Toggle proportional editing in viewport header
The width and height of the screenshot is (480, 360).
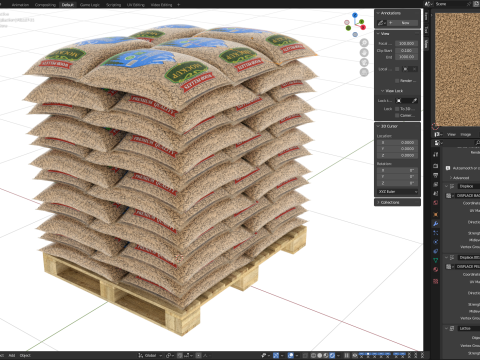click(x=198, y=355)
